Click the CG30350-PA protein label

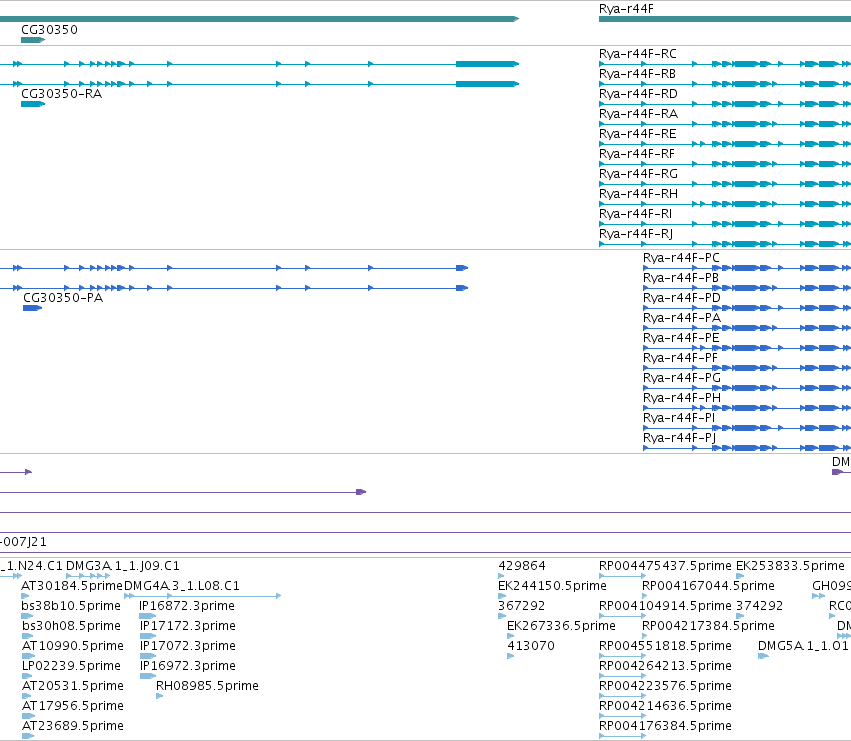tap(63, 297)
